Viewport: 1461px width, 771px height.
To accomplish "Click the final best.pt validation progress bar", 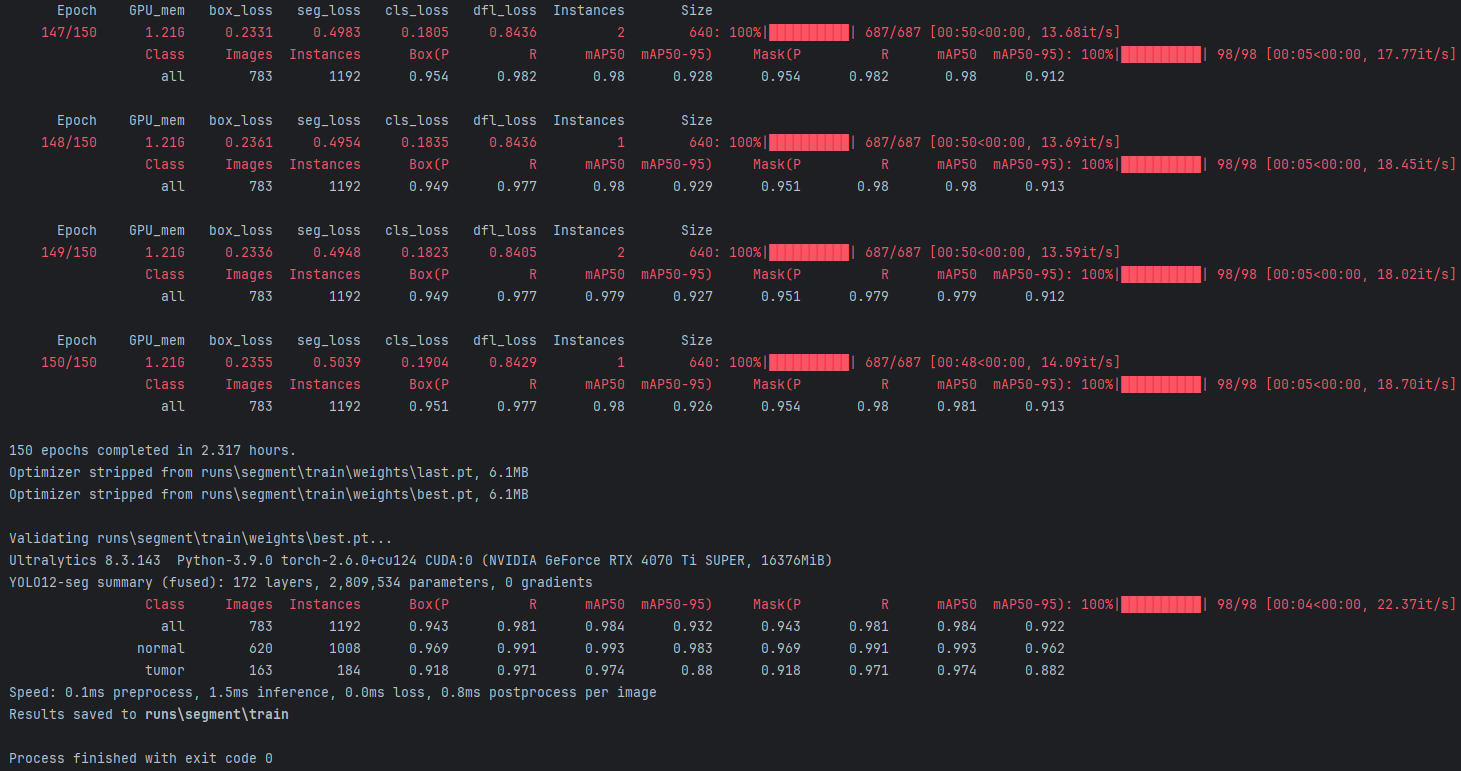I will pos(1161,605).
